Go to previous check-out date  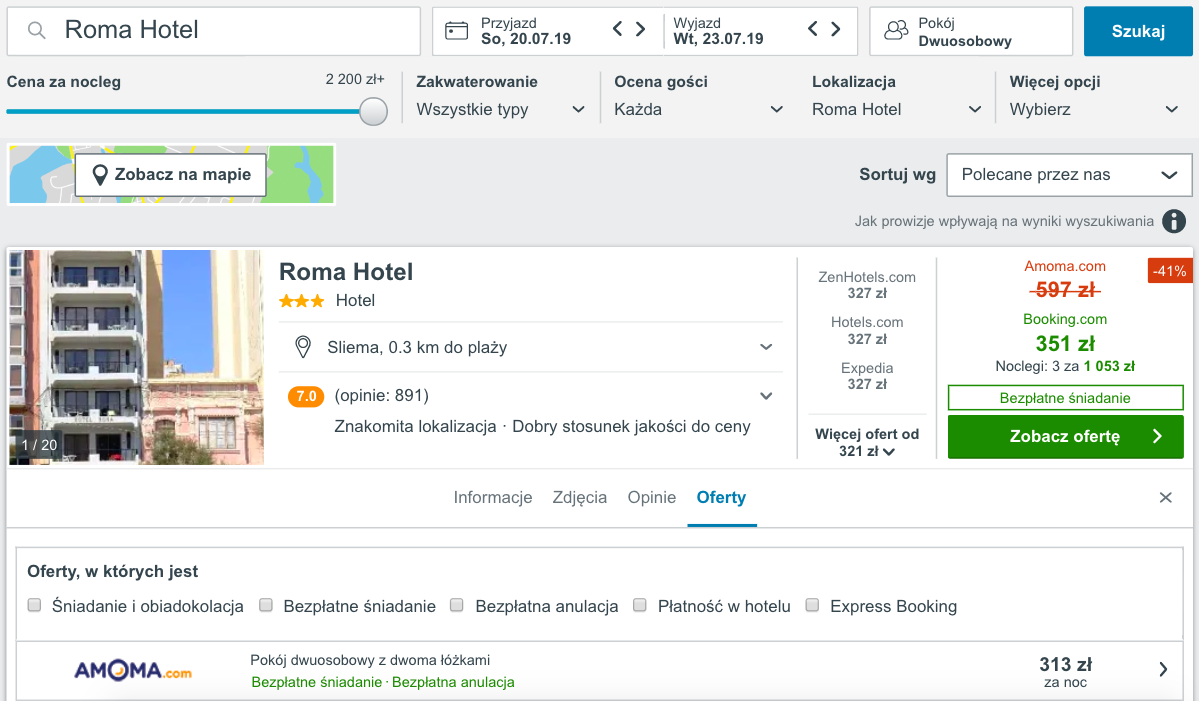coord(813,29)
